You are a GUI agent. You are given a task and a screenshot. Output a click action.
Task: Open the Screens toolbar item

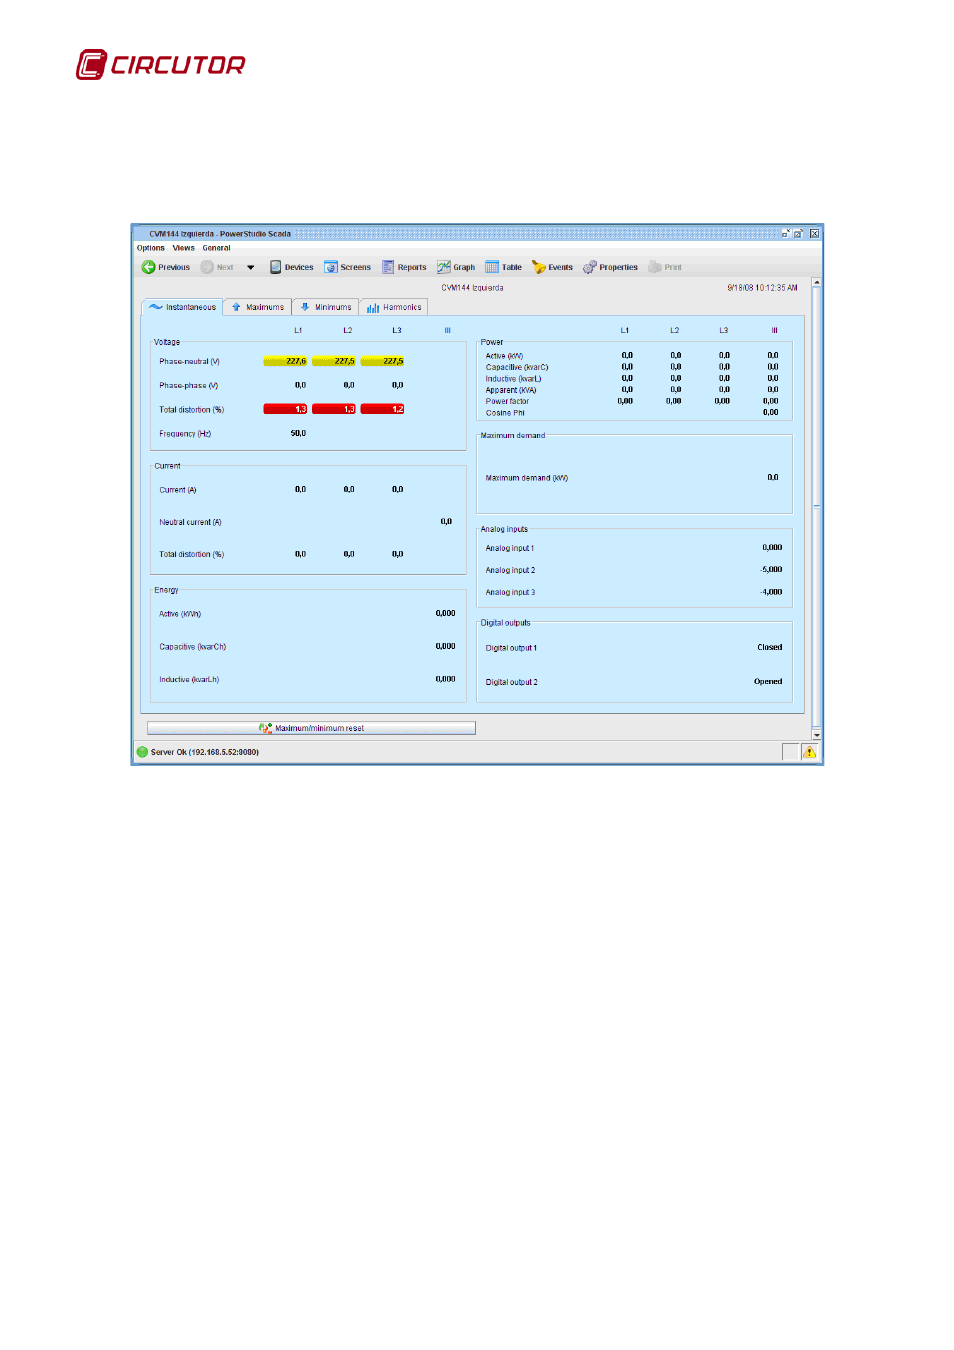point(347,267)
